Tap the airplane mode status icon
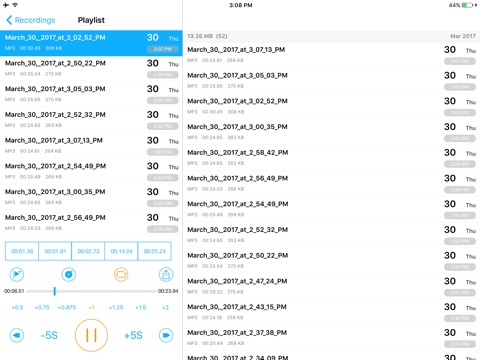The height and width of the screenshot is (360, 480). [6, 5]
